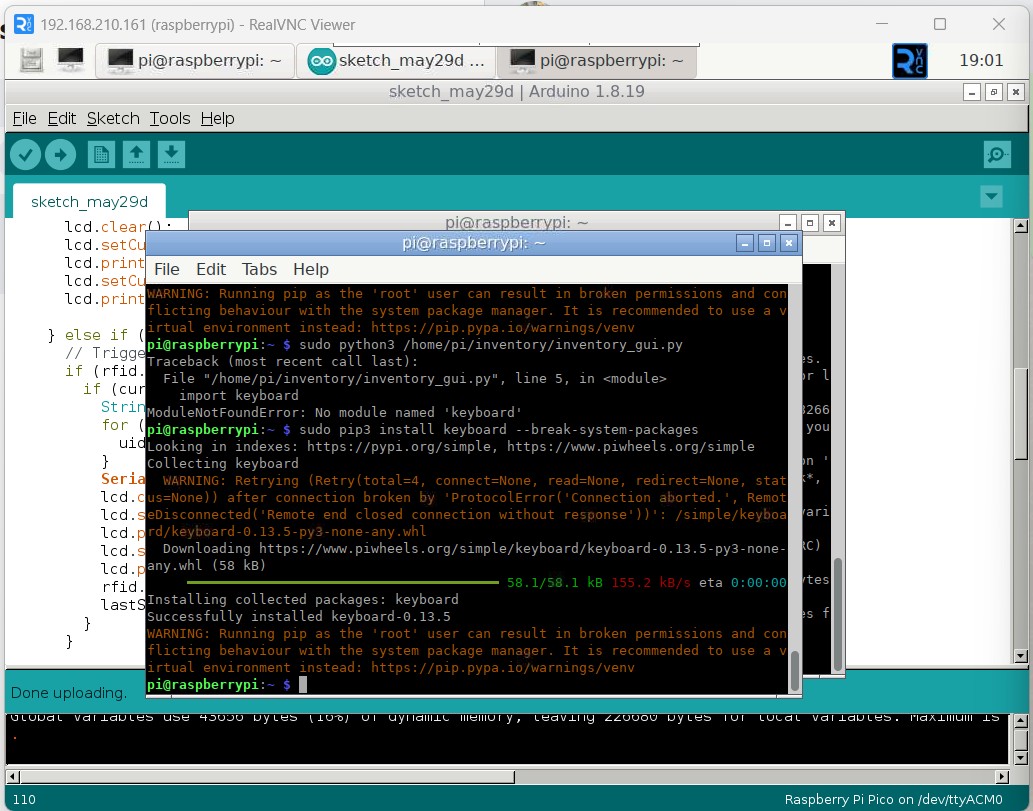Screen dimensions: 1033x811
Task: Click the Arduino editor scroll-down arrow
Action: [1020, 656]
